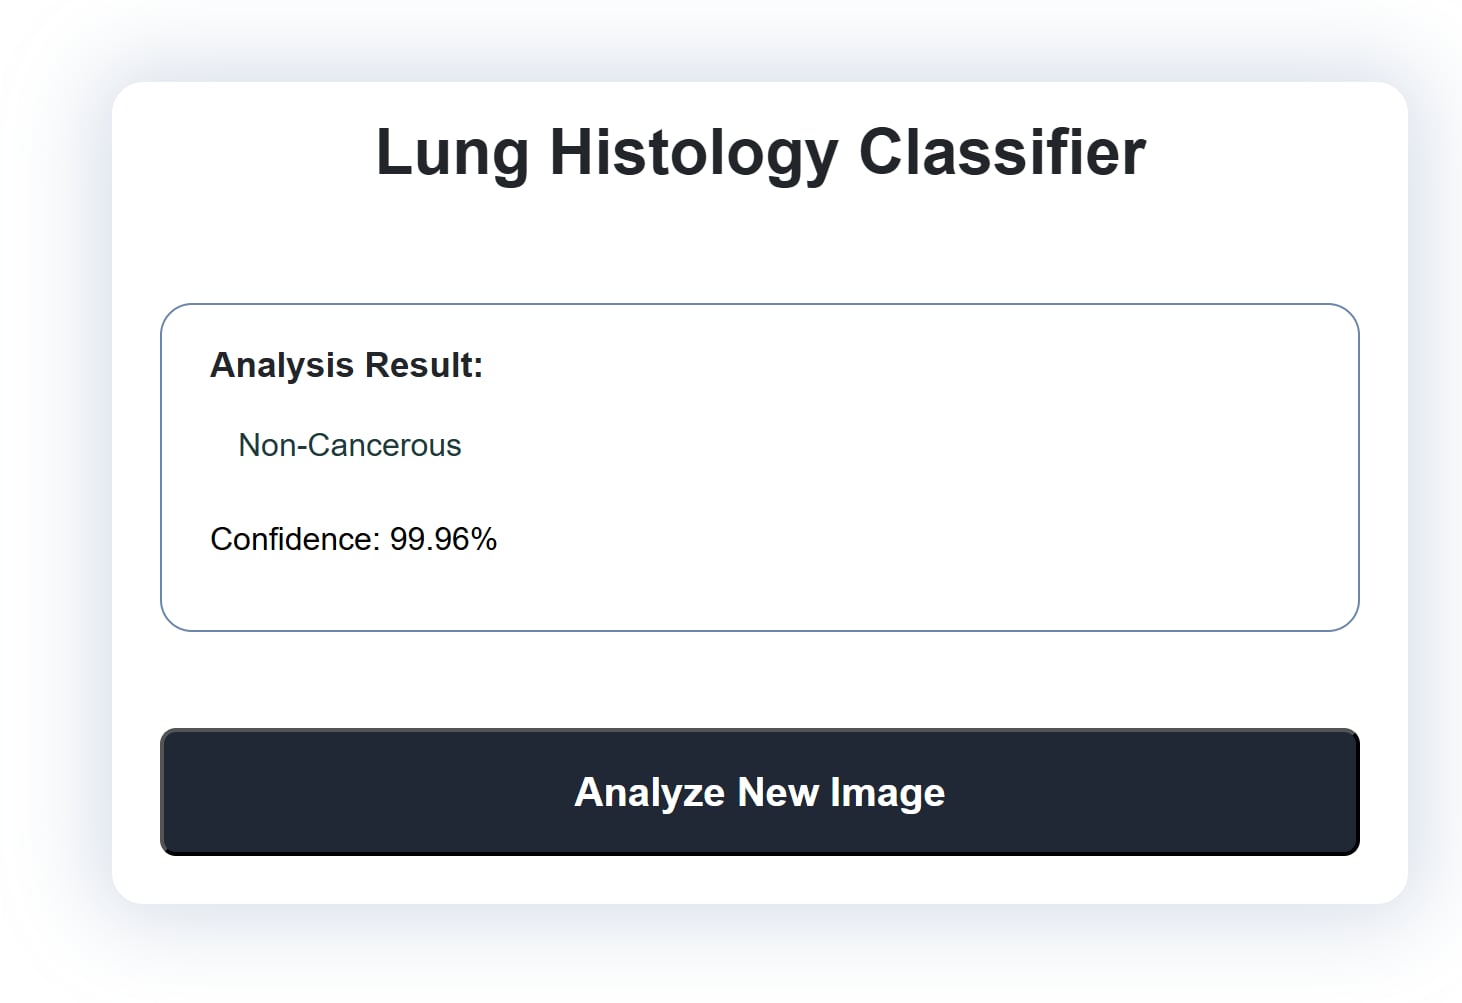Viewport: 1462px width, 1003px height.
Task: Click the word Lung in the title
Action: (452, 153)
